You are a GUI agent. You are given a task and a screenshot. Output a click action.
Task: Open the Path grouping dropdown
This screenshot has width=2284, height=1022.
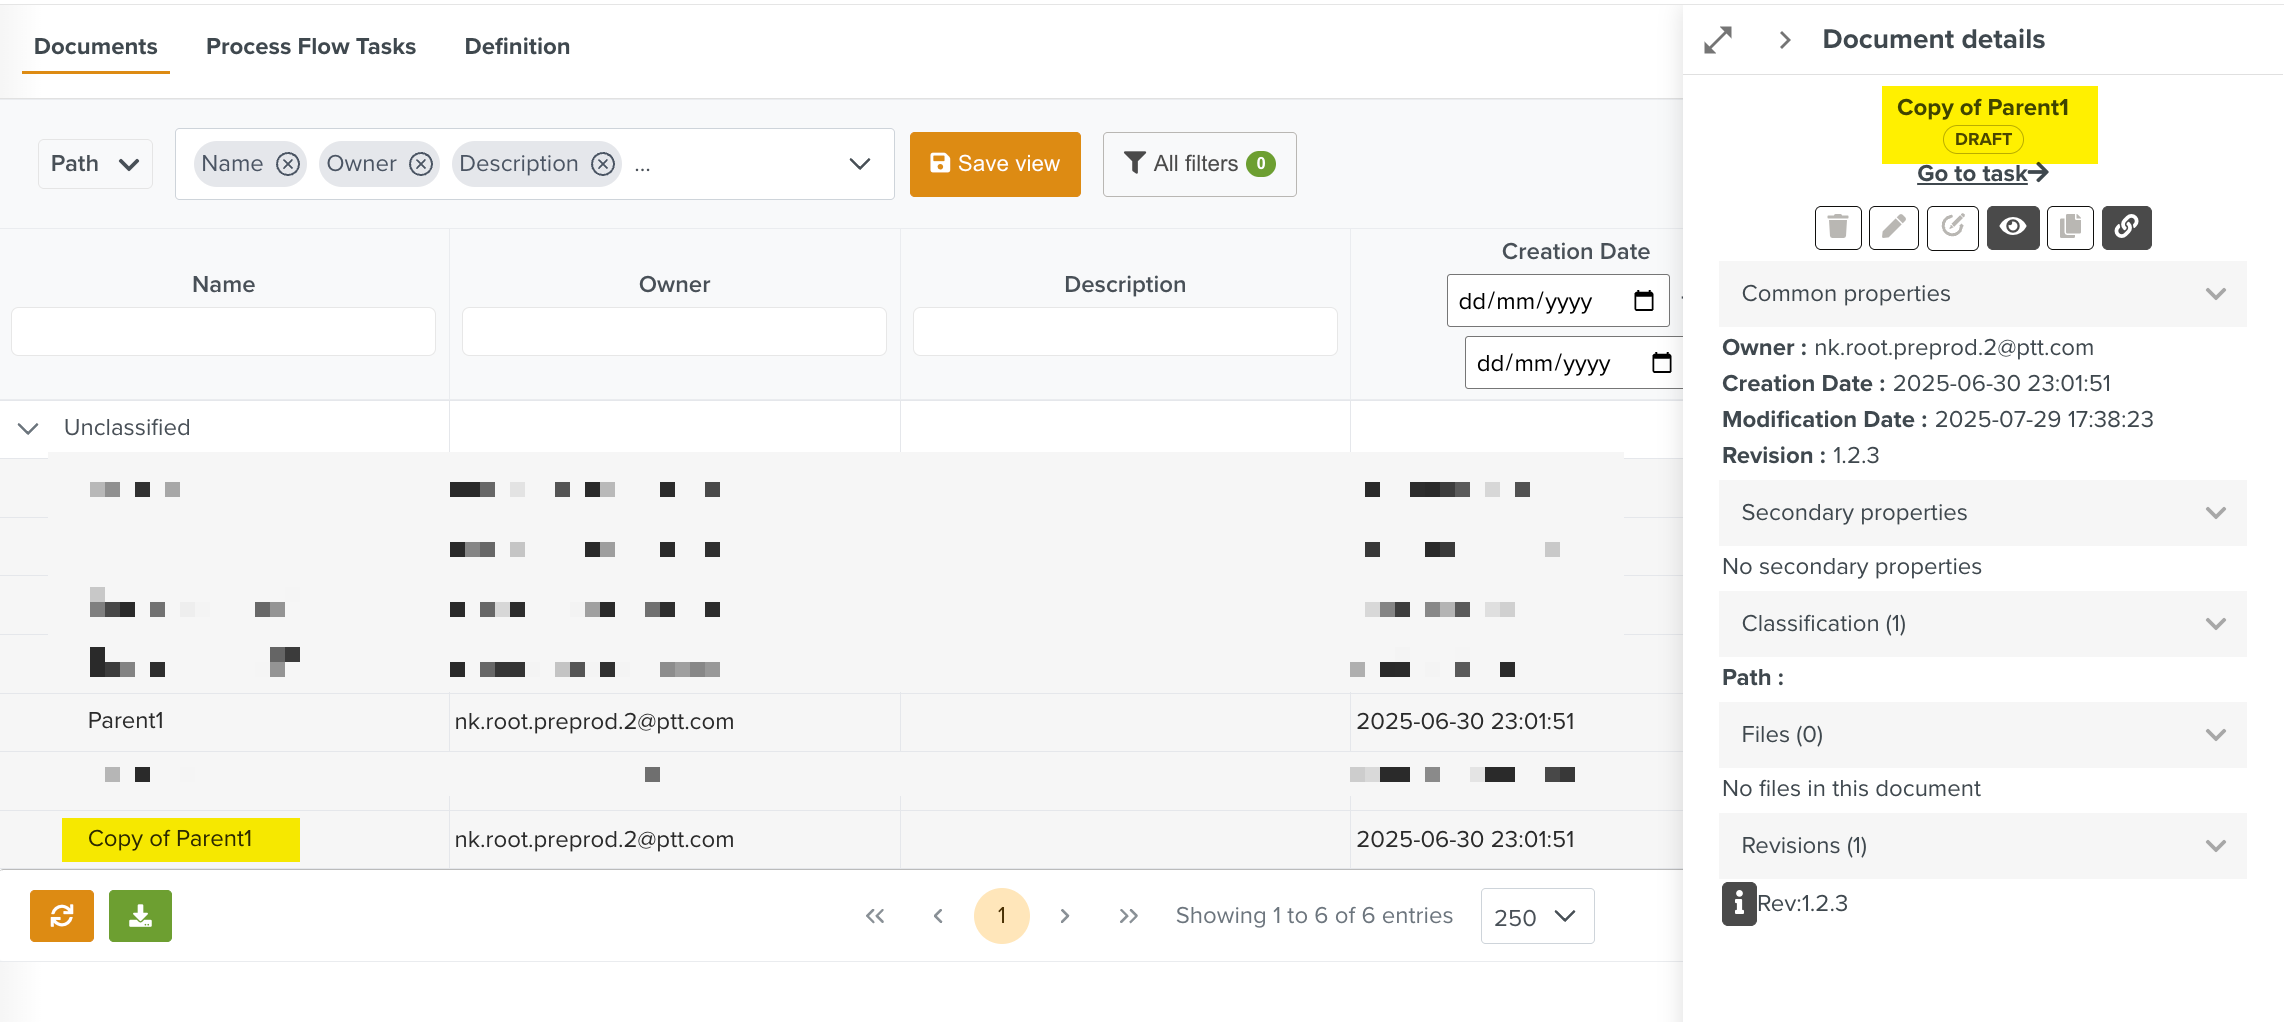95,164
